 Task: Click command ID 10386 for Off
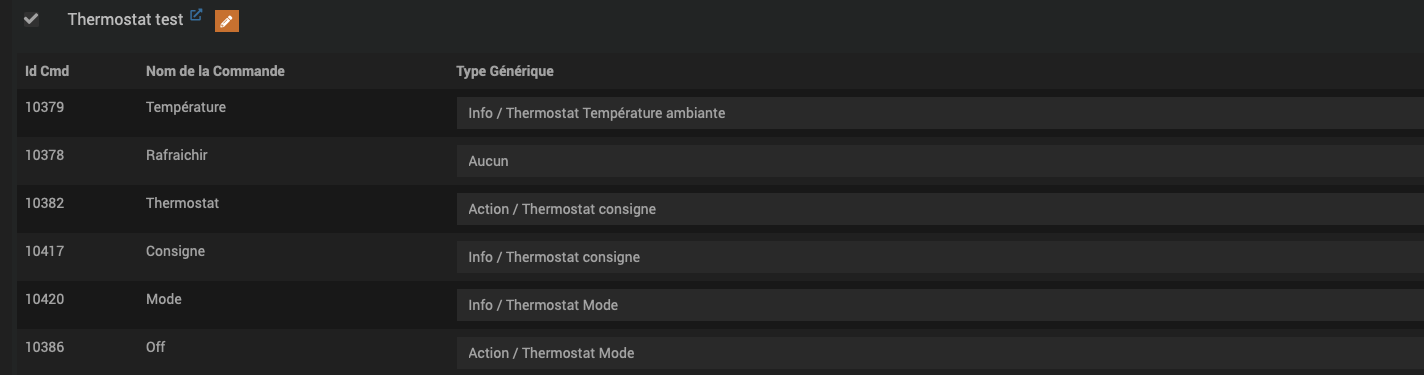(x=45, y=347)
